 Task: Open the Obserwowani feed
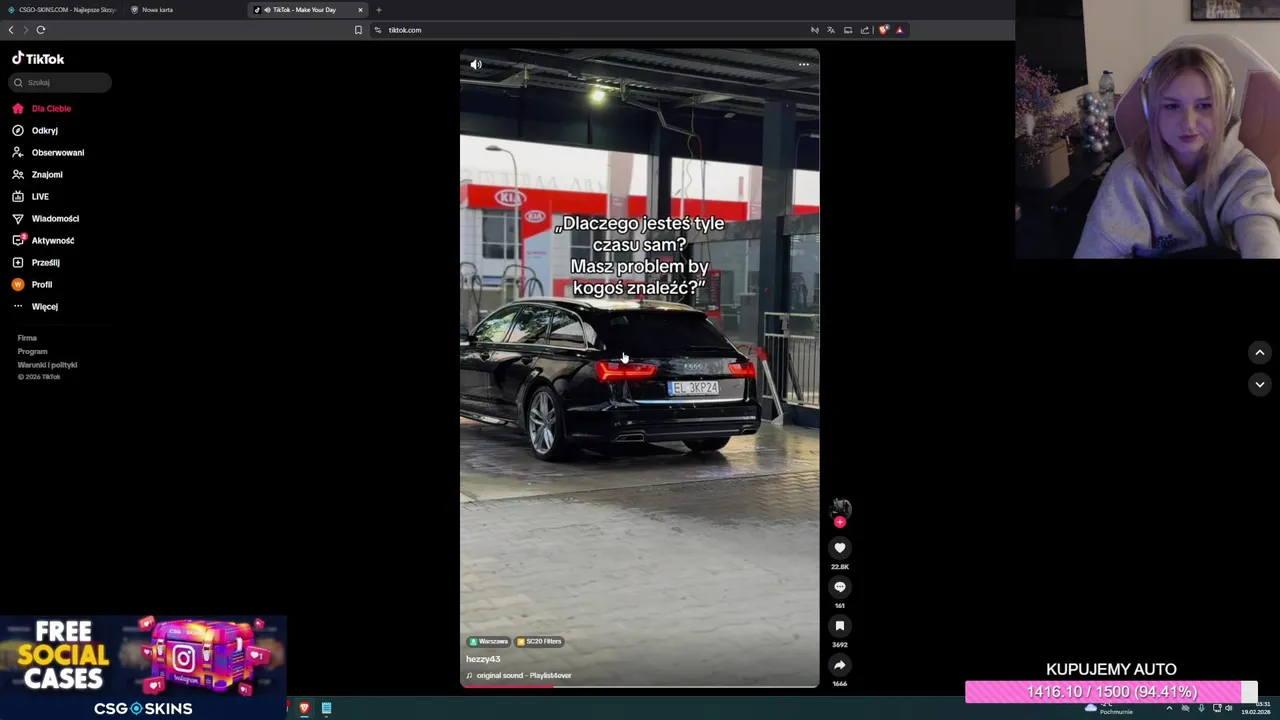49,152
